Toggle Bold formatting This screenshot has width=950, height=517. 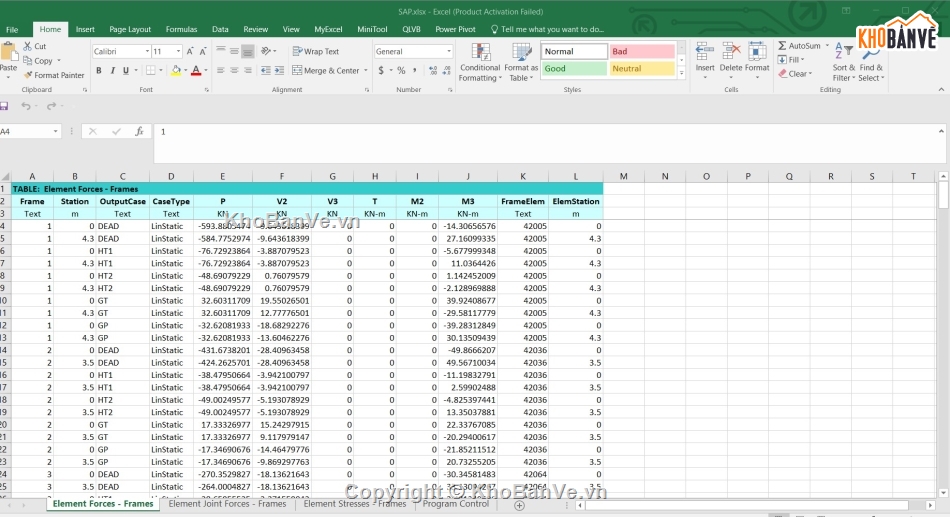(99, 71)
